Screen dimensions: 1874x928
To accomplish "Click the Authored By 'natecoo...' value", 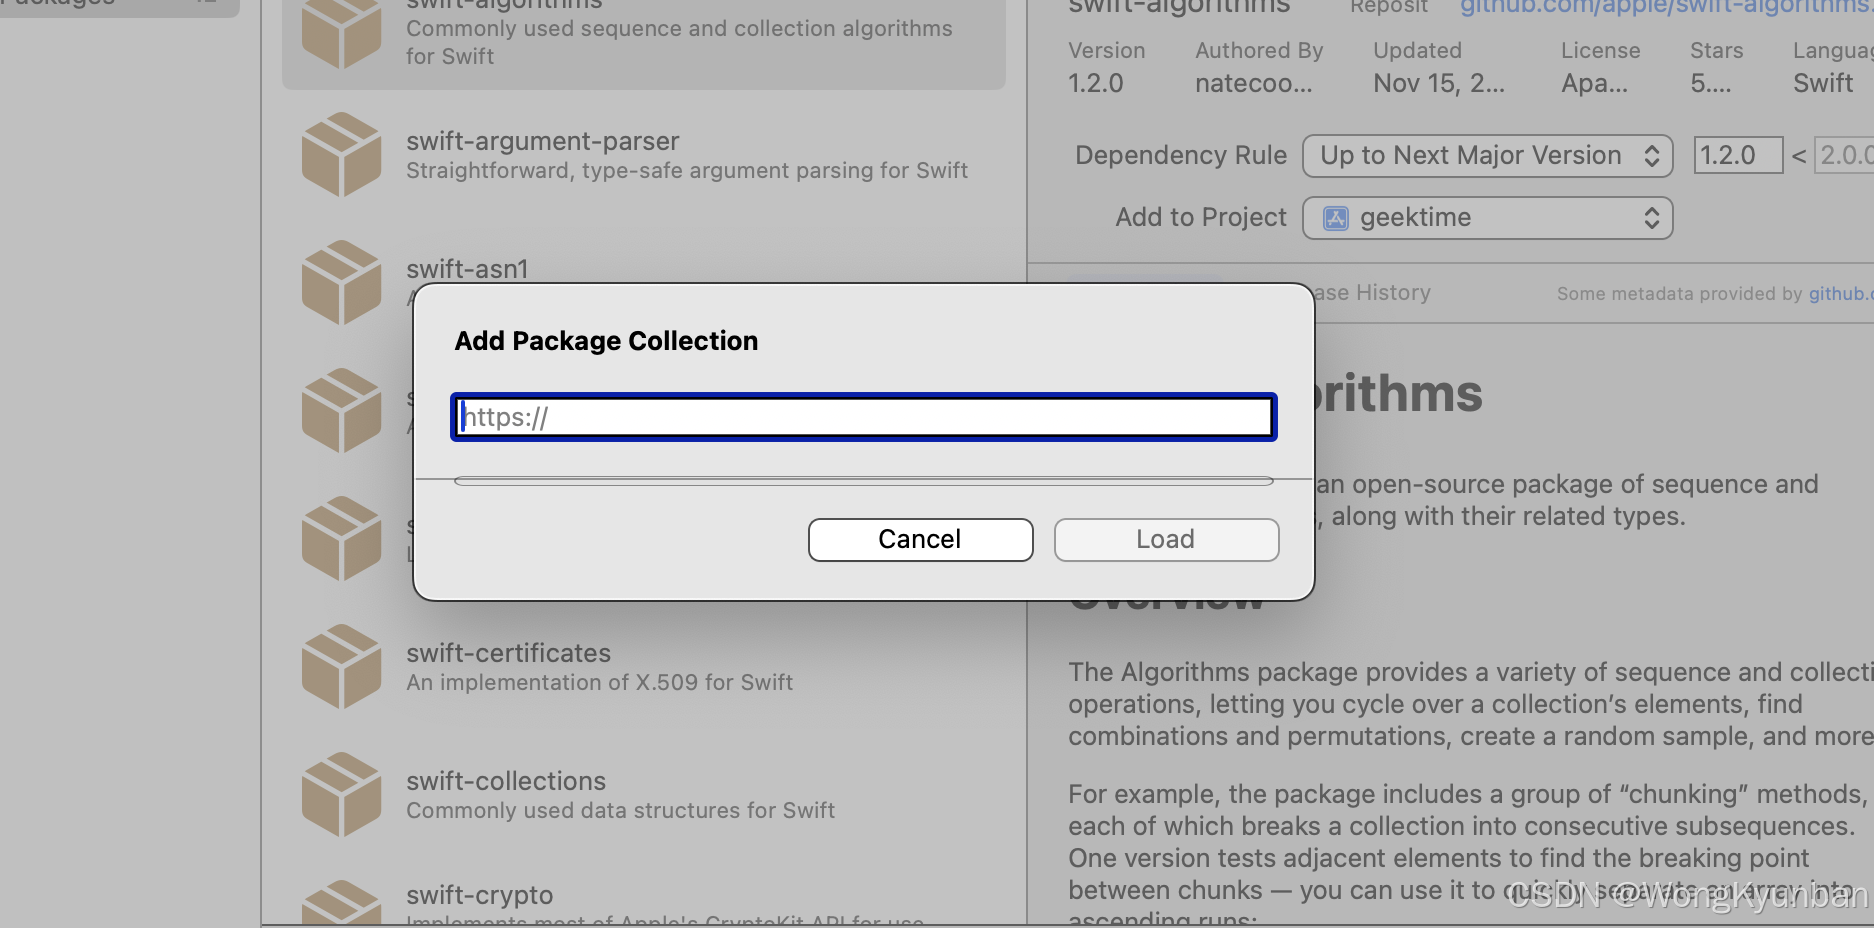I will coord(1254,83).
